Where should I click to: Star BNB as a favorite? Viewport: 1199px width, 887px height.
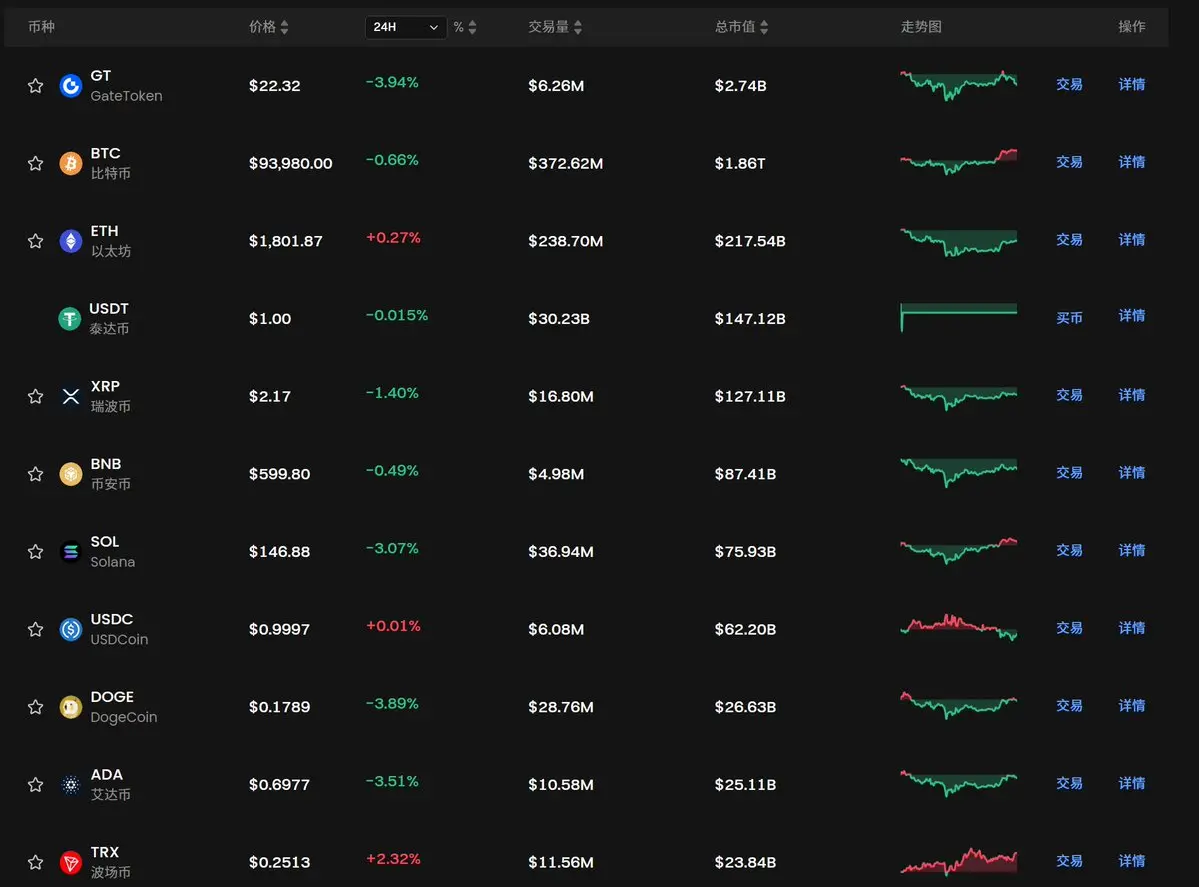35,474
